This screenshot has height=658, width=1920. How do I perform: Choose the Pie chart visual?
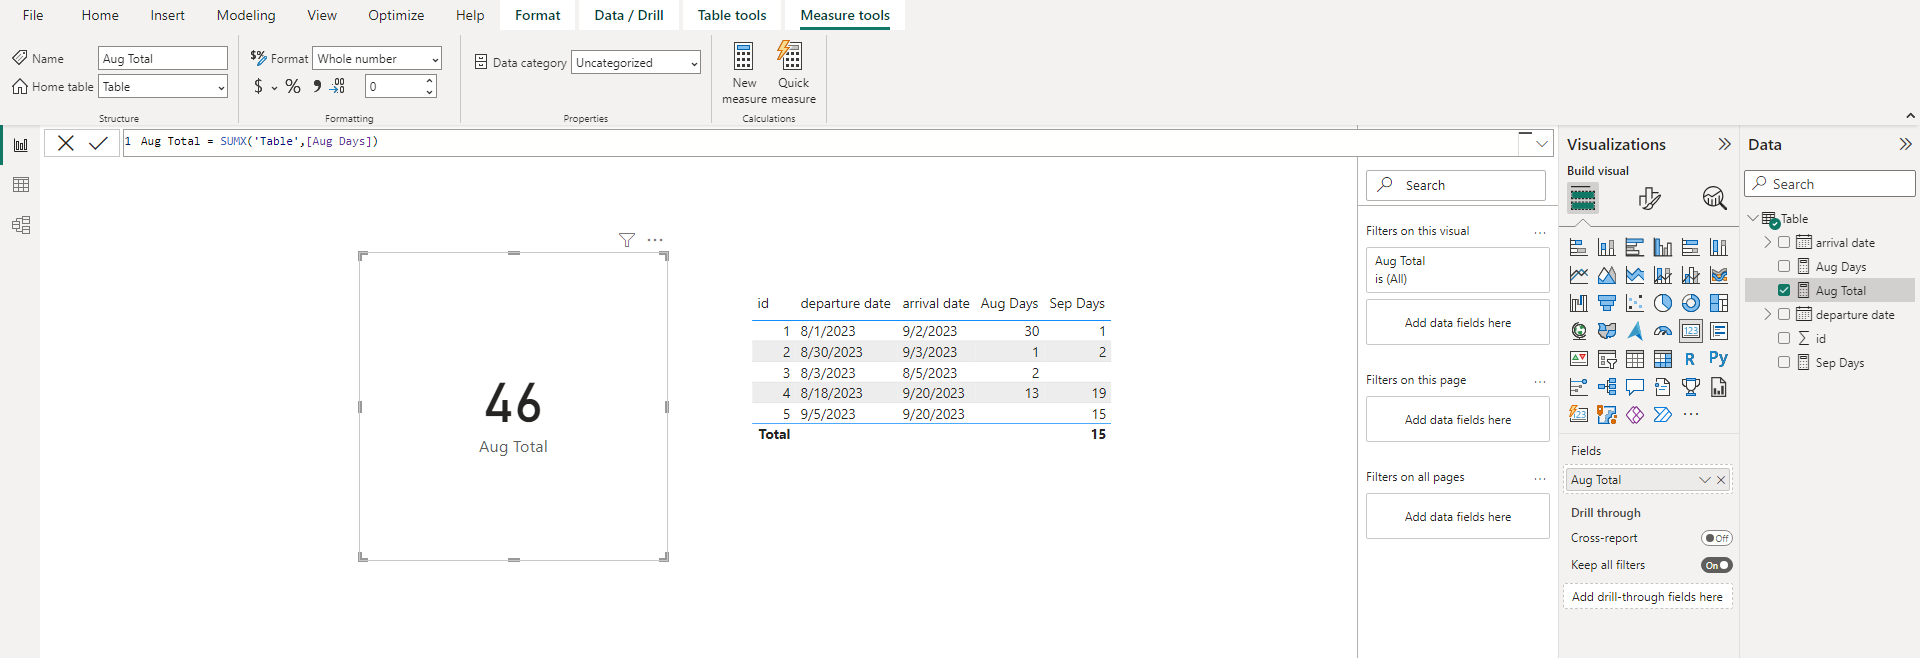tap(1663, 303)
